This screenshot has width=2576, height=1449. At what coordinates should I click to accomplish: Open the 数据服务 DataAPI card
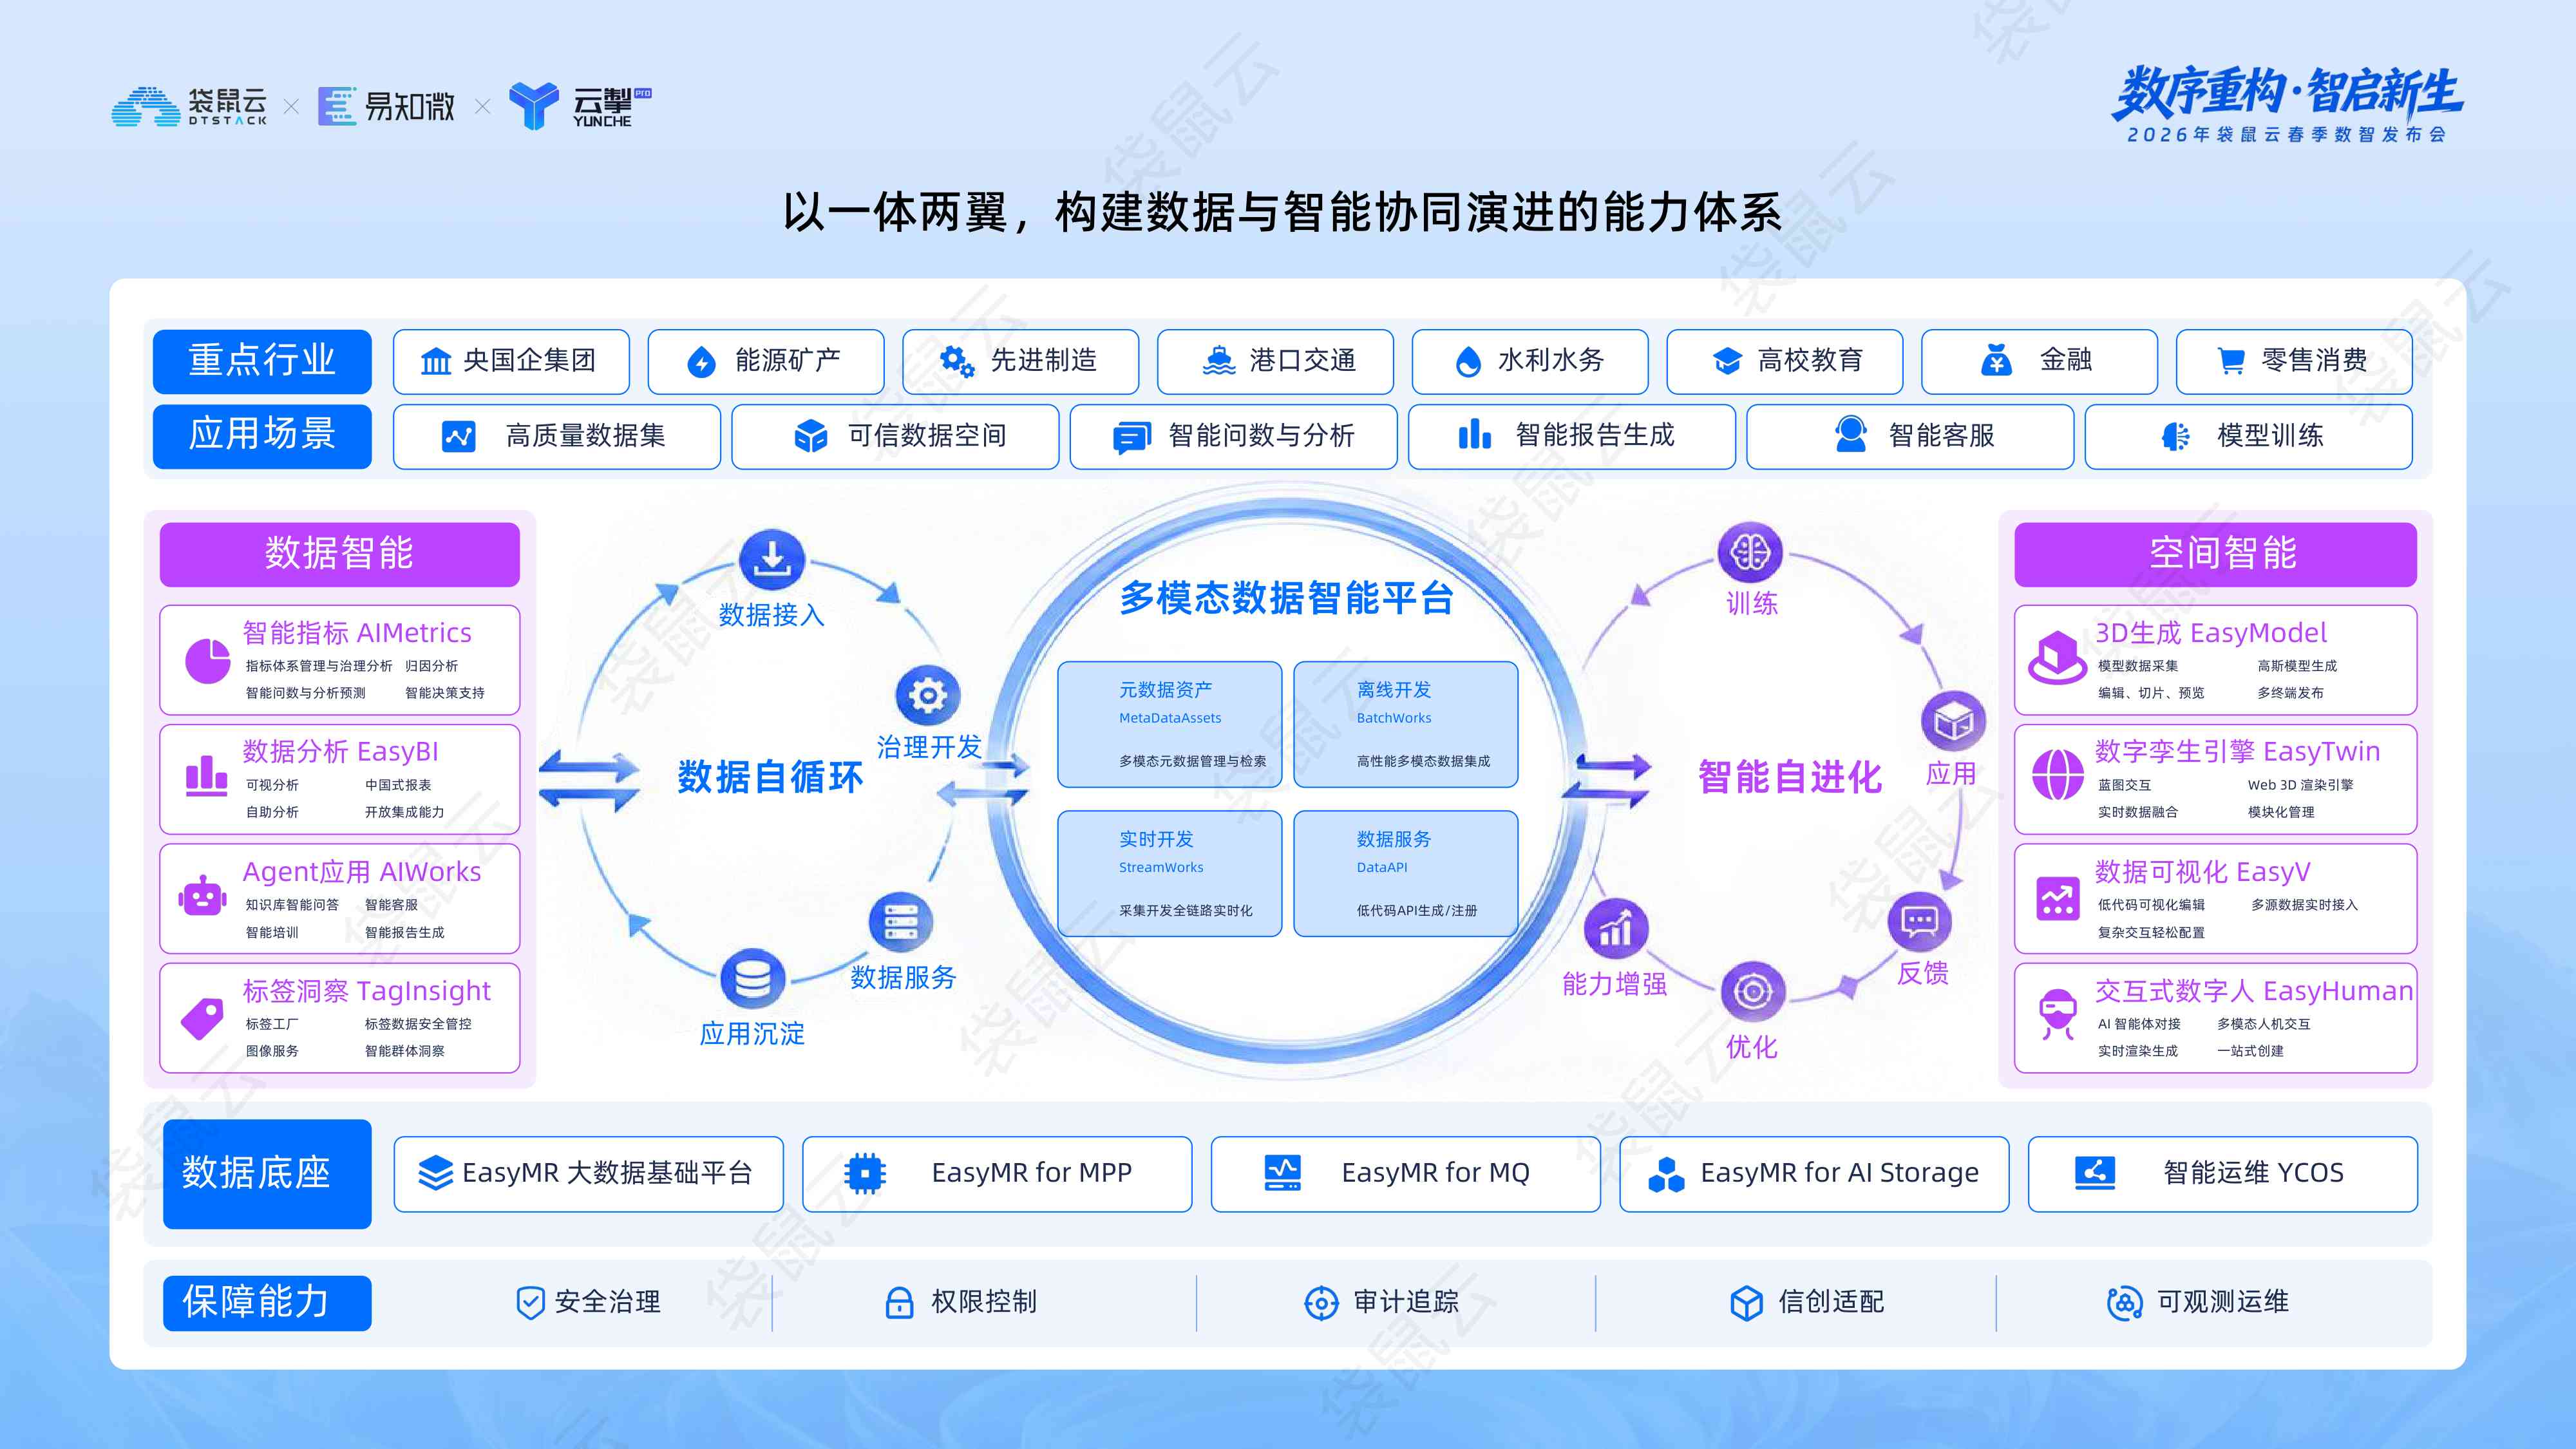coord(1405,873)
